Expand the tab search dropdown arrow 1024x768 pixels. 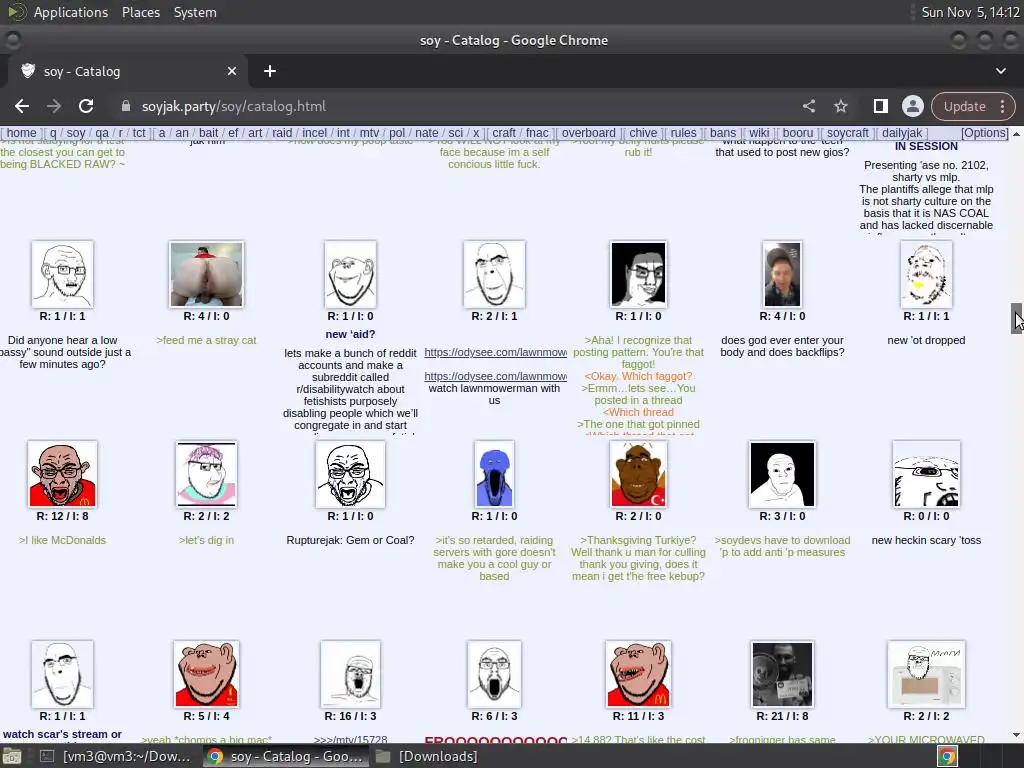(x=1000, y=71)
